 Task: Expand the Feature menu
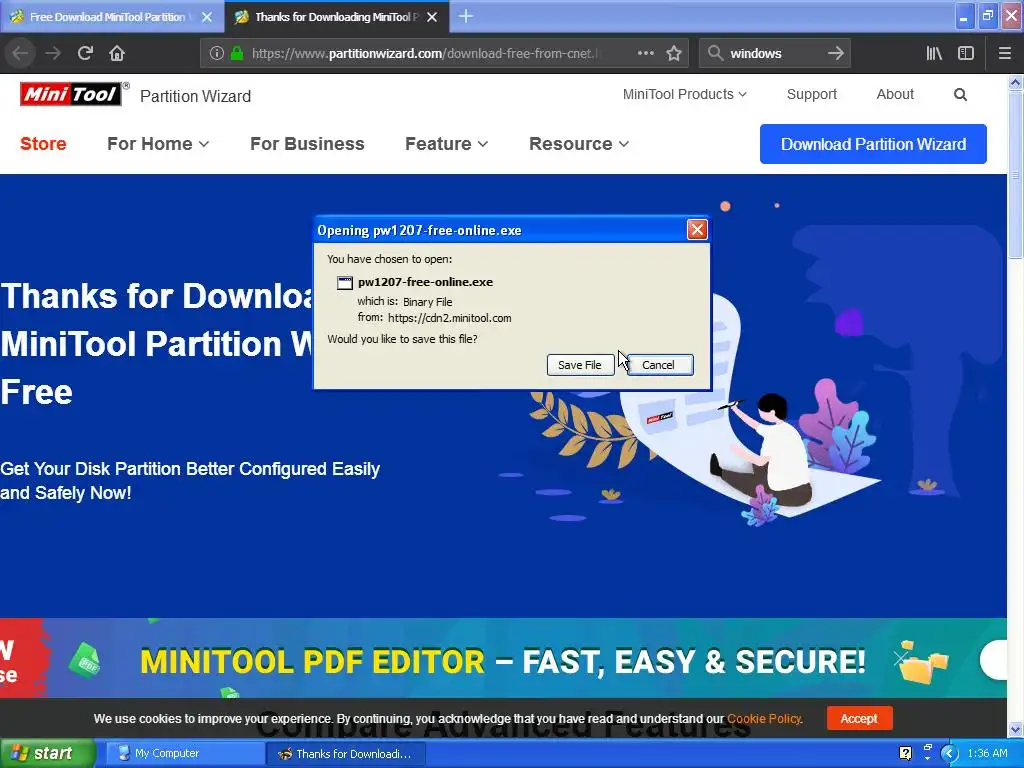(x=446, y=144)
